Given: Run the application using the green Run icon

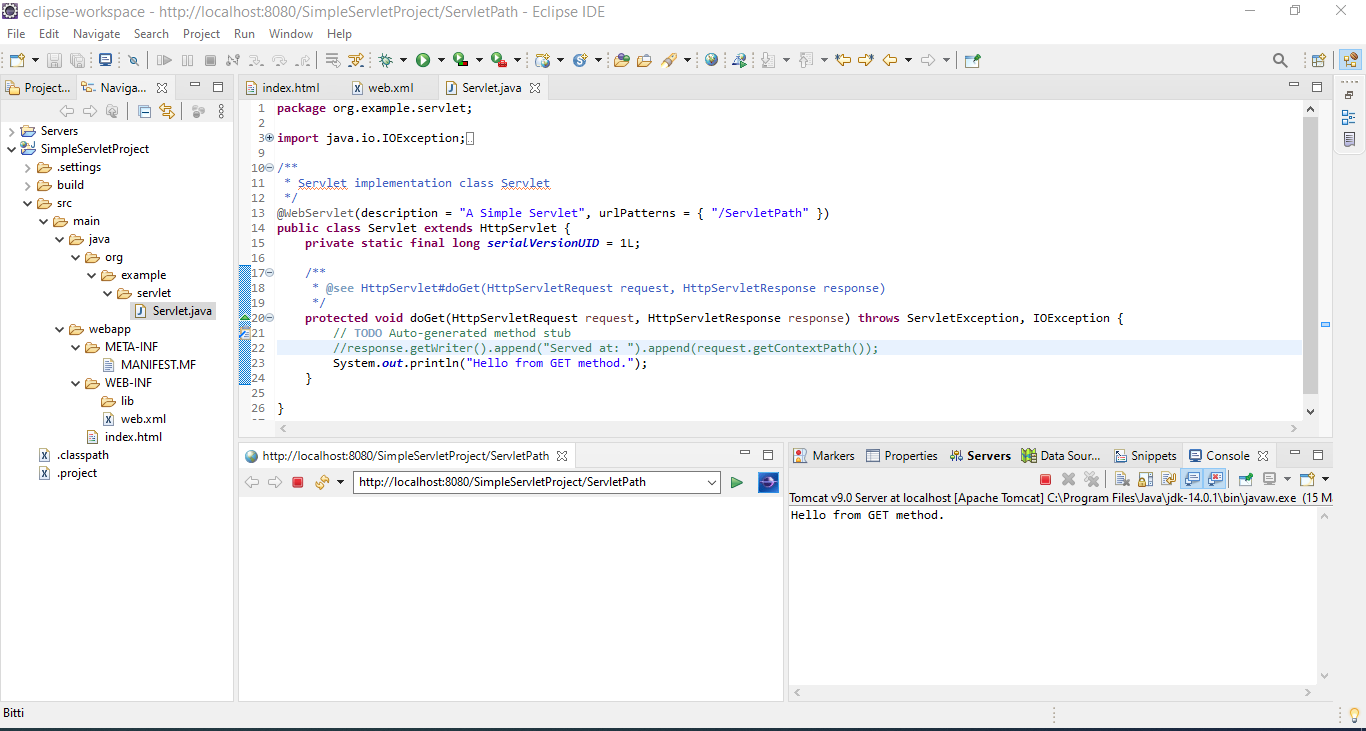Looking at the screenshot, I should pos(422,60).
